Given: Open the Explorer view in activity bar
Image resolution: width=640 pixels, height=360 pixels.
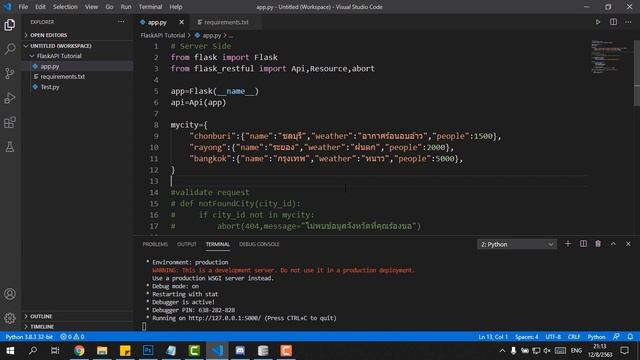Looking at the screenshot, I should pos(10,25).
